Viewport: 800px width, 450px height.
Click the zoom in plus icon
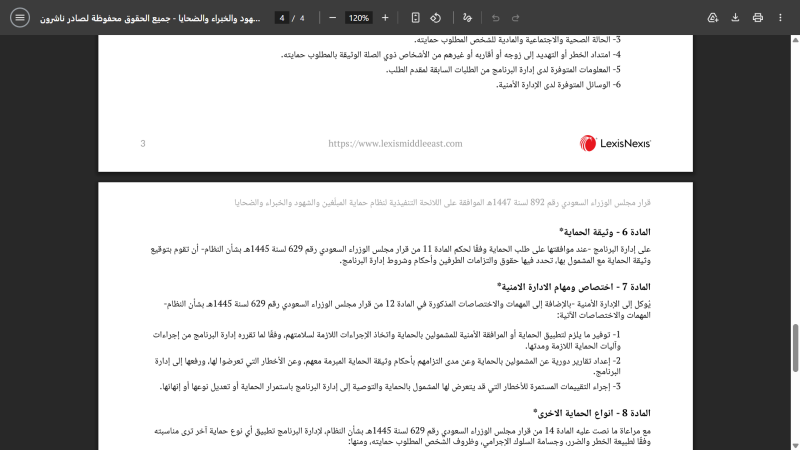(x=385, y=18)
